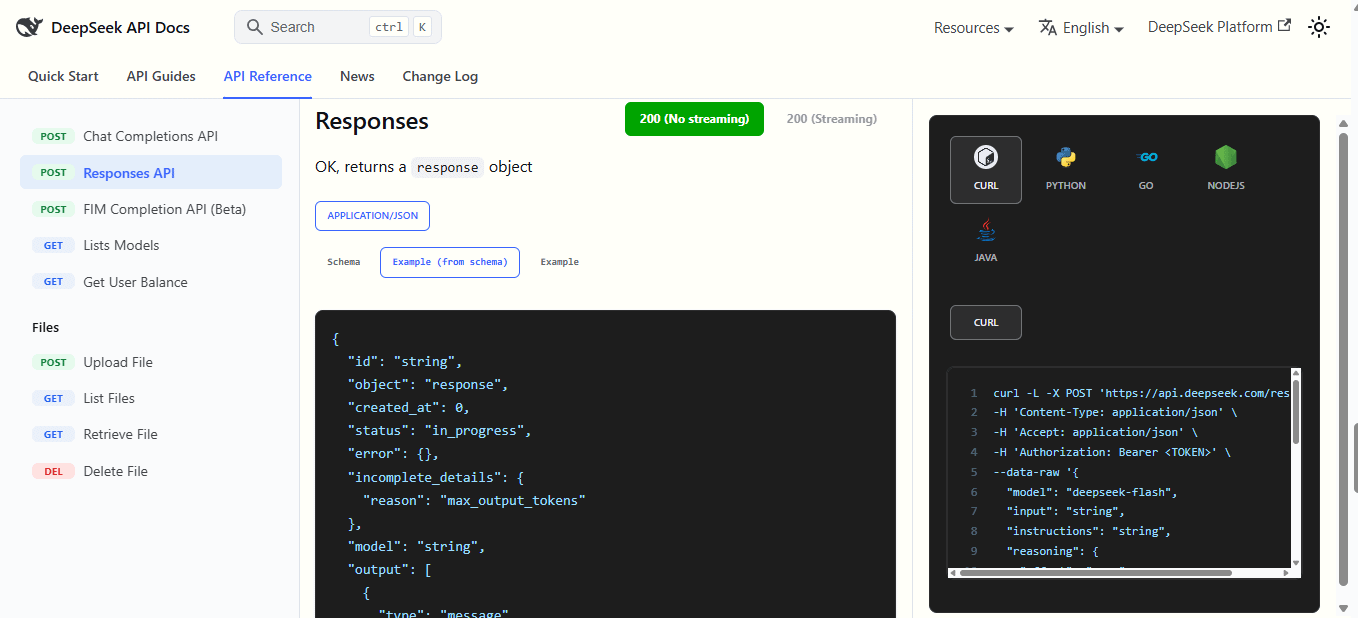This screenshot has width=1358, height=618.
Task: Open the DeepSeek Platform link
Action: [x=1219, y=27]
